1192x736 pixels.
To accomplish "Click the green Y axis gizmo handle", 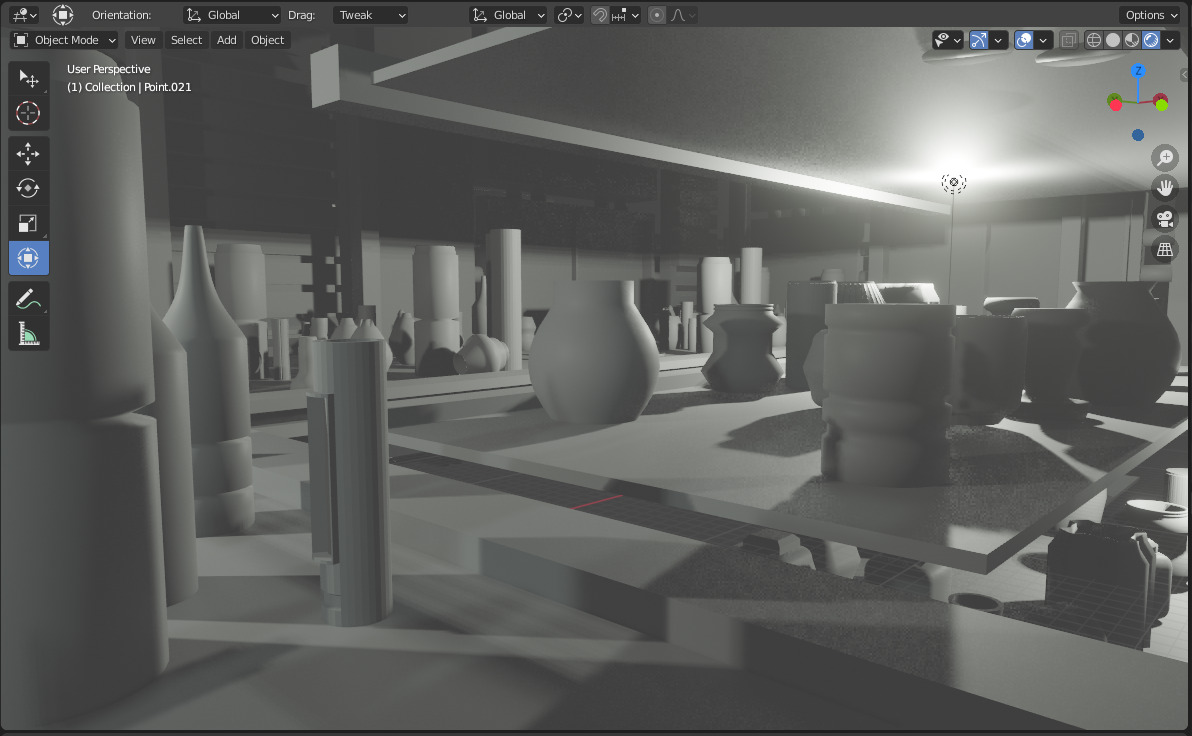I will (x=1162, y=105).
